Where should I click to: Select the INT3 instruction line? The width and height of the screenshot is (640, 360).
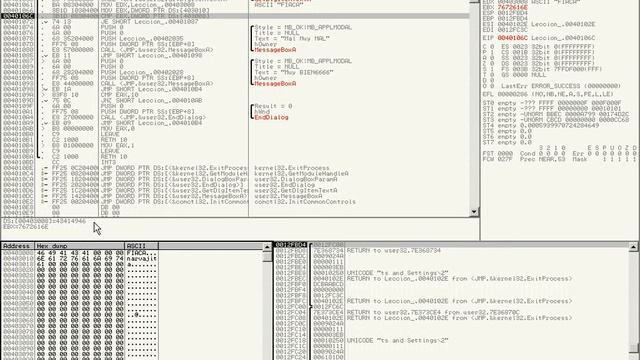pos(108,162)
